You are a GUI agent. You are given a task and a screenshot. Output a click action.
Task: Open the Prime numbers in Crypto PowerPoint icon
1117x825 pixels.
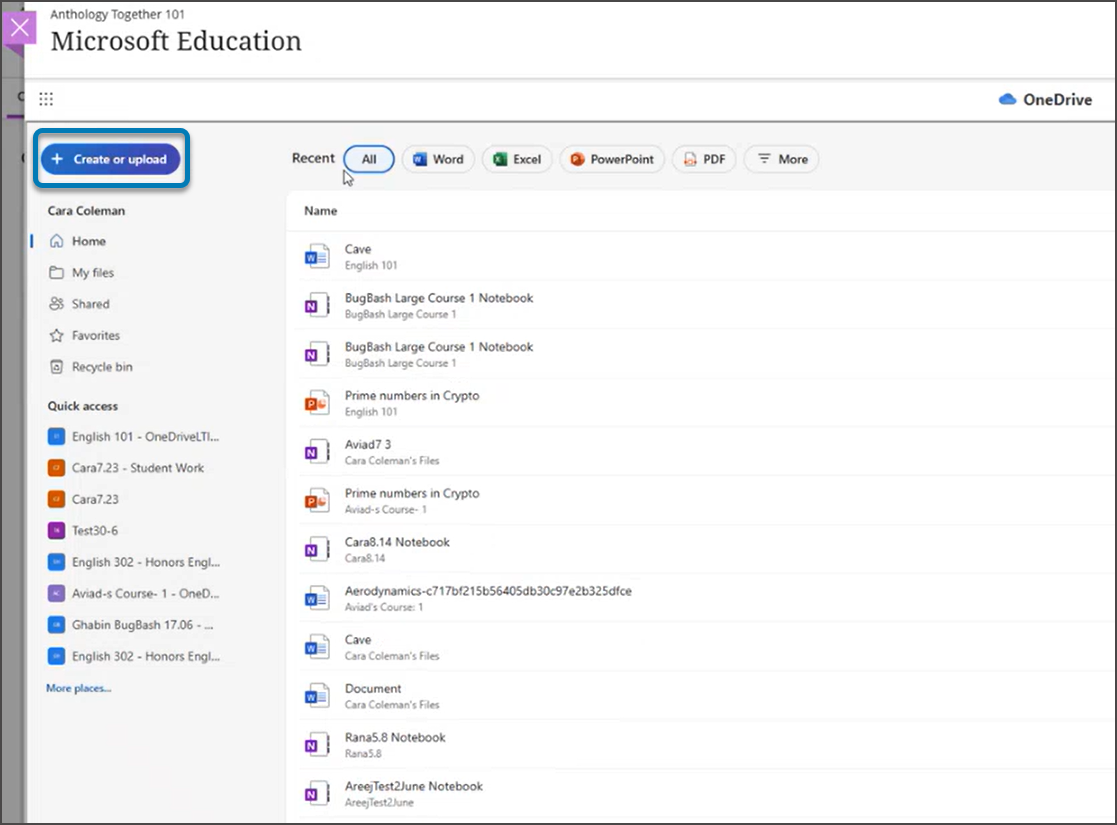coord(316,402)
